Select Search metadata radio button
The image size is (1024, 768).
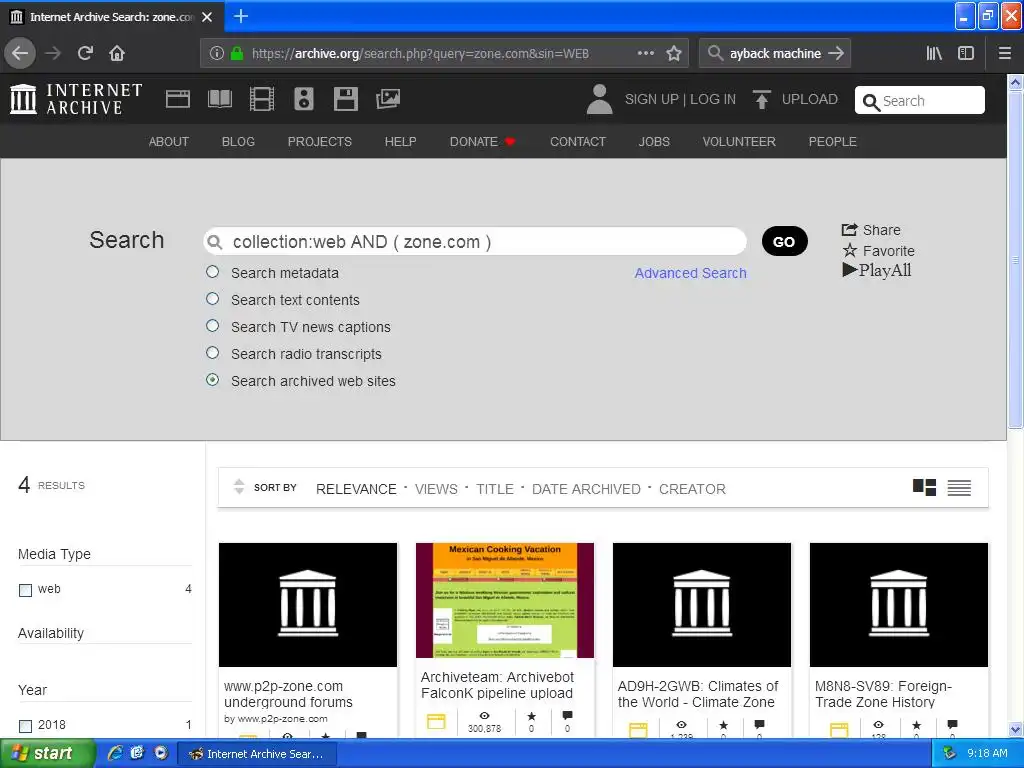[x=213, y=272]
